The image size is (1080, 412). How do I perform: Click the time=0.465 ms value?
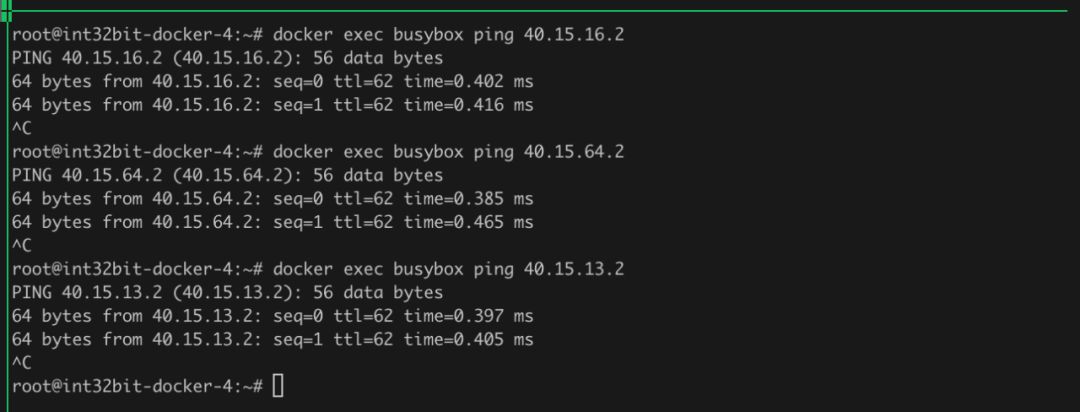468,222
